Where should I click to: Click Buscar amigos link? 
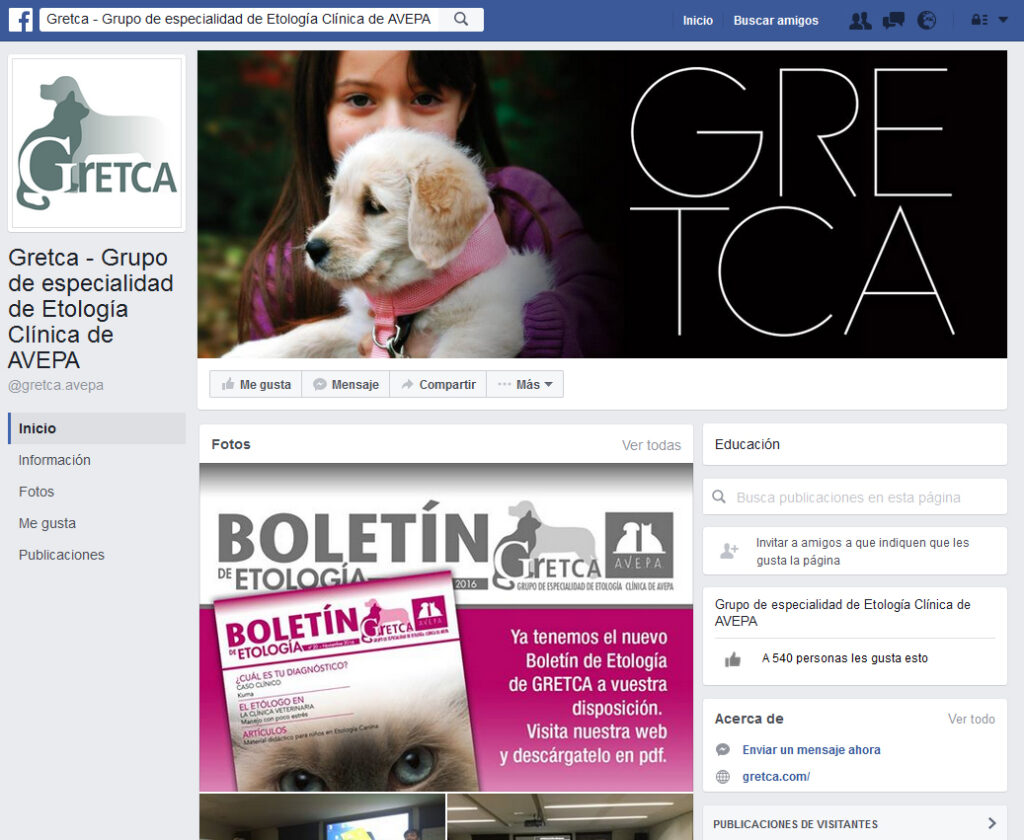pyautogui.click(x=775, y=21)
